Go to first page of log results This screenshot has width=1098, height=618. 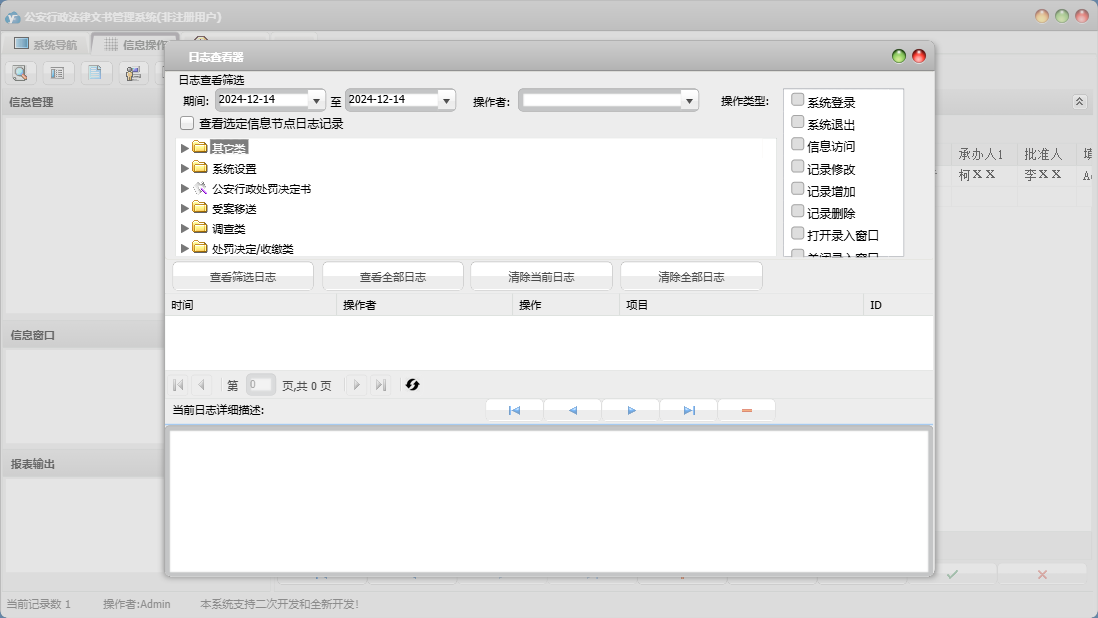click(x=178, y=384)
